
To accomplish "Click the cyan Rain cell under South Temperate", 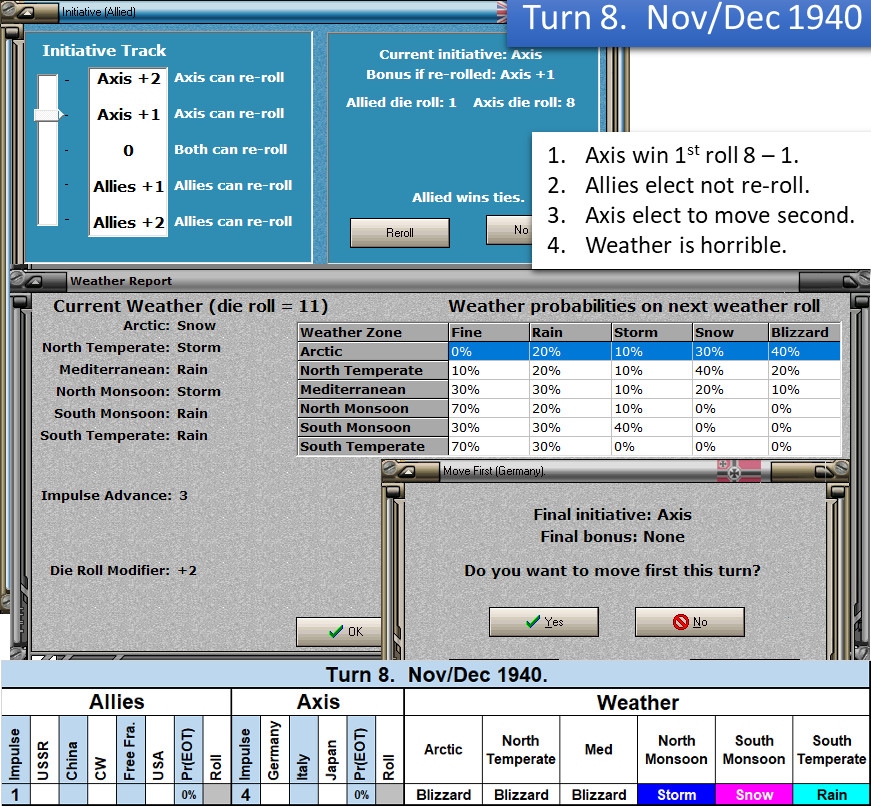I will click(x=832, y=795).
